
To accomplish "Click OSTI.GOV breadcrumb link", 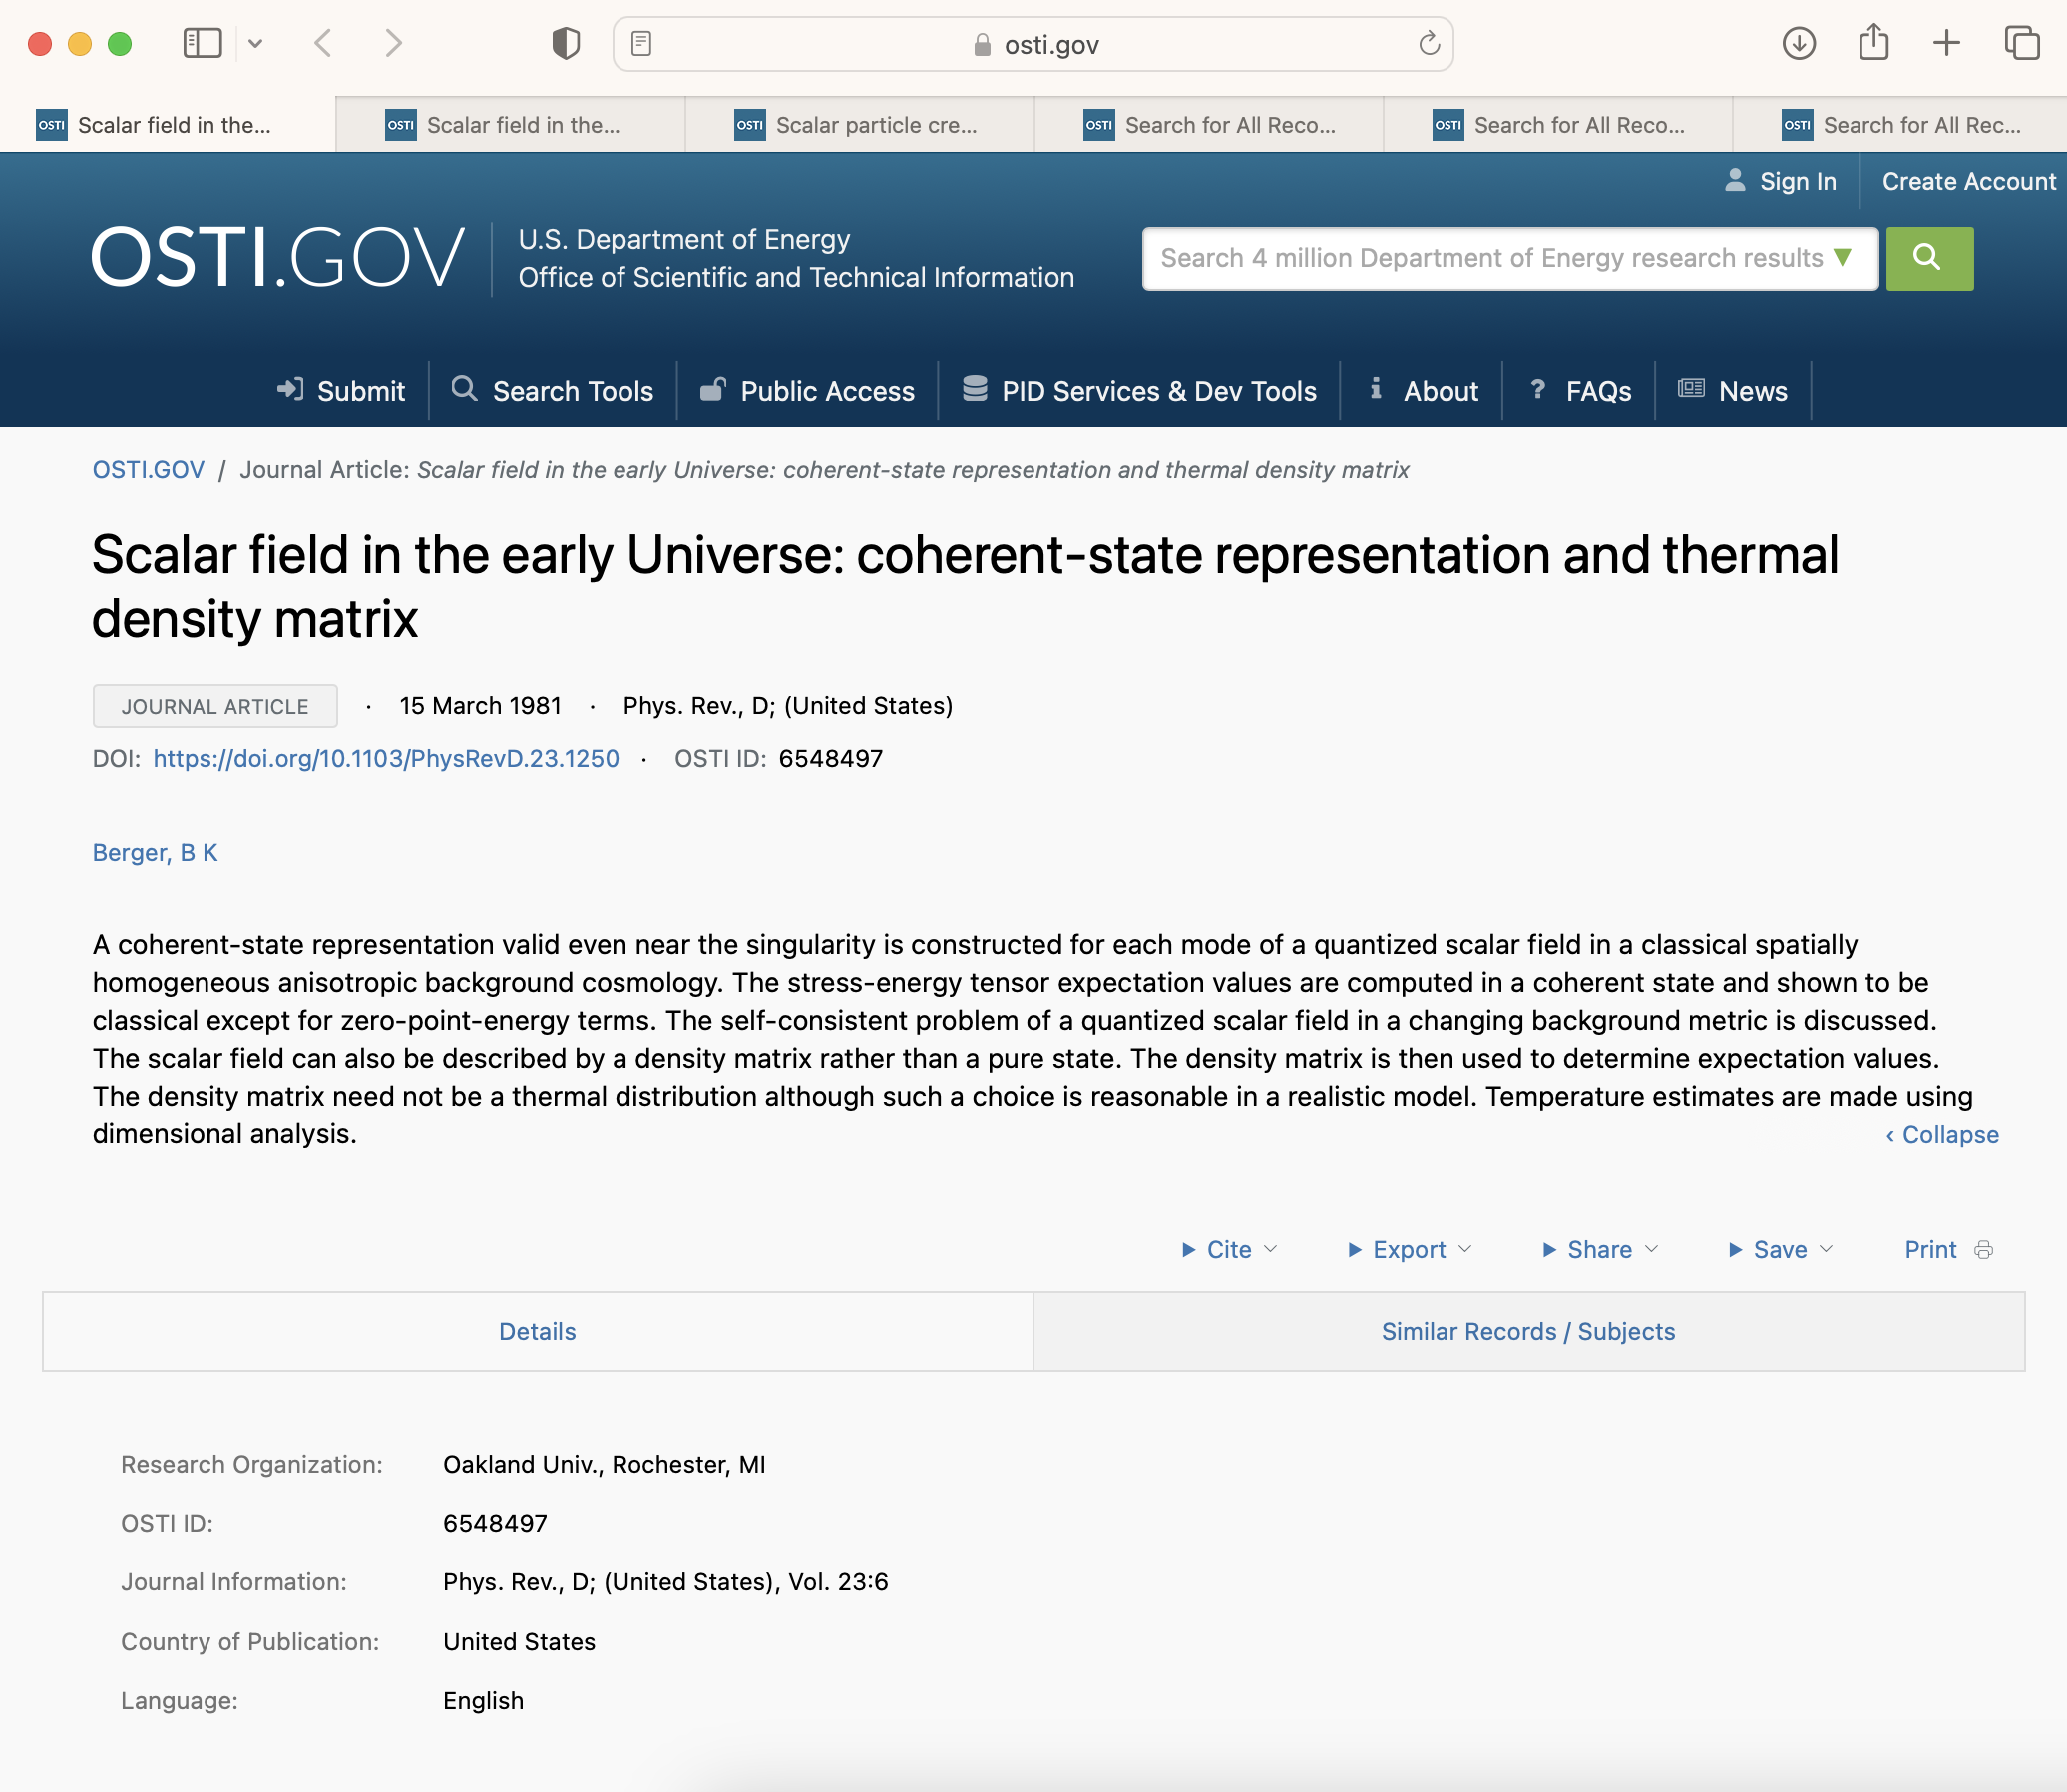I will 148,470.
